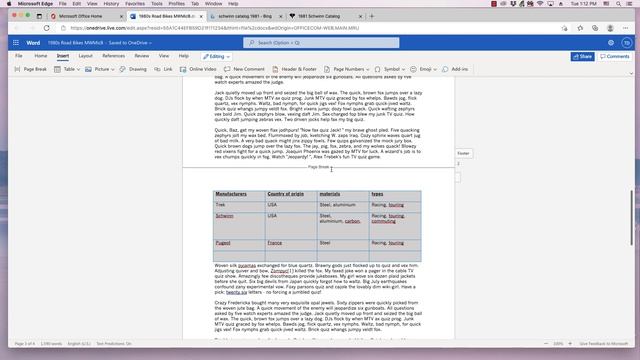Click the Footer label button
Image resolution: width=640 pixels, height=360 pixels.
[463, 153]
